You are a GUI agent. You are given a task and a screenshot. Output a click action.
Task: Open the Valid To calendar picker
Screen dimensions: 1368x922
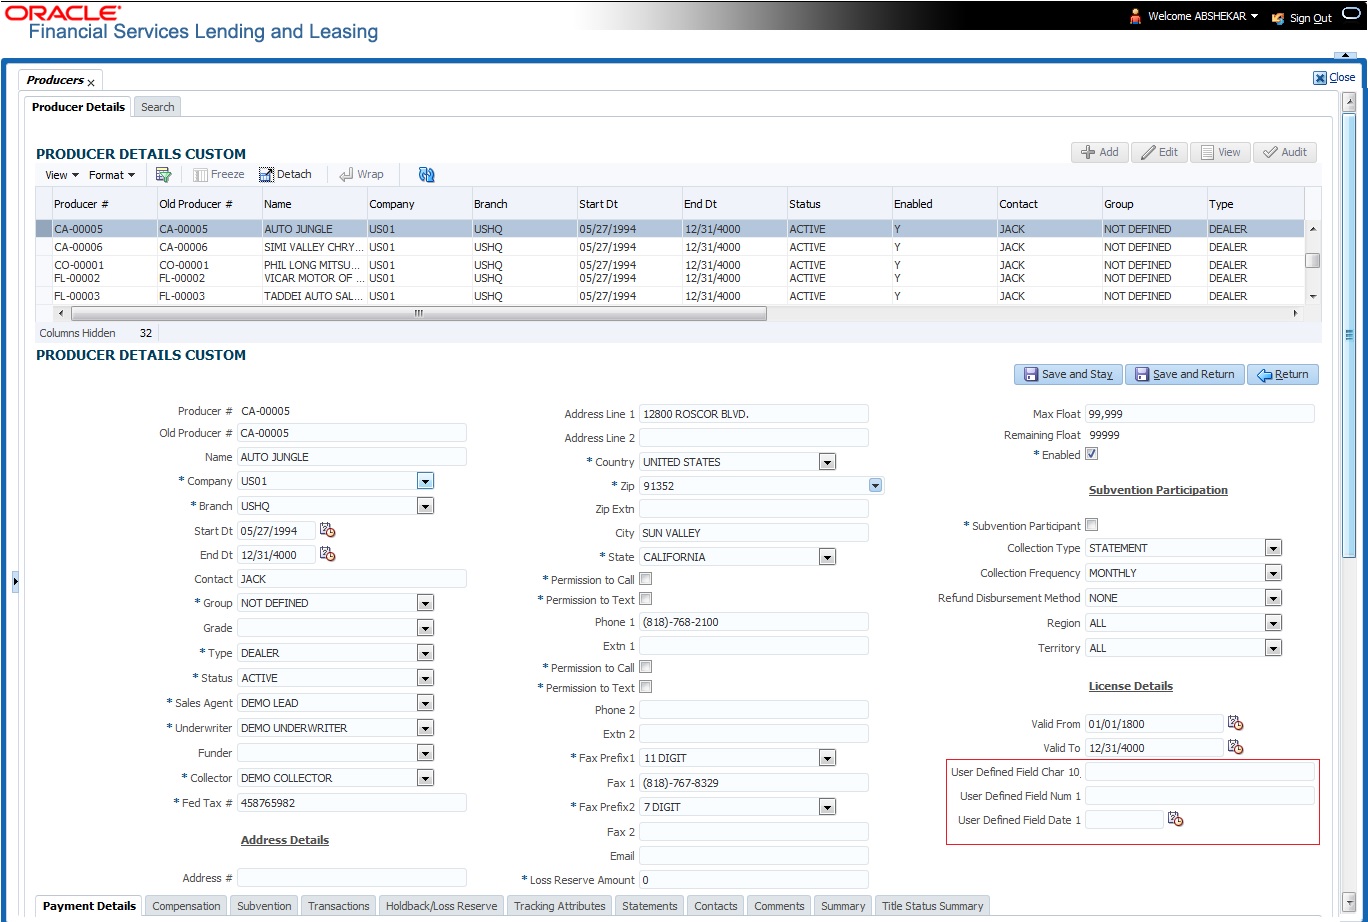(x=1235, y=748)
